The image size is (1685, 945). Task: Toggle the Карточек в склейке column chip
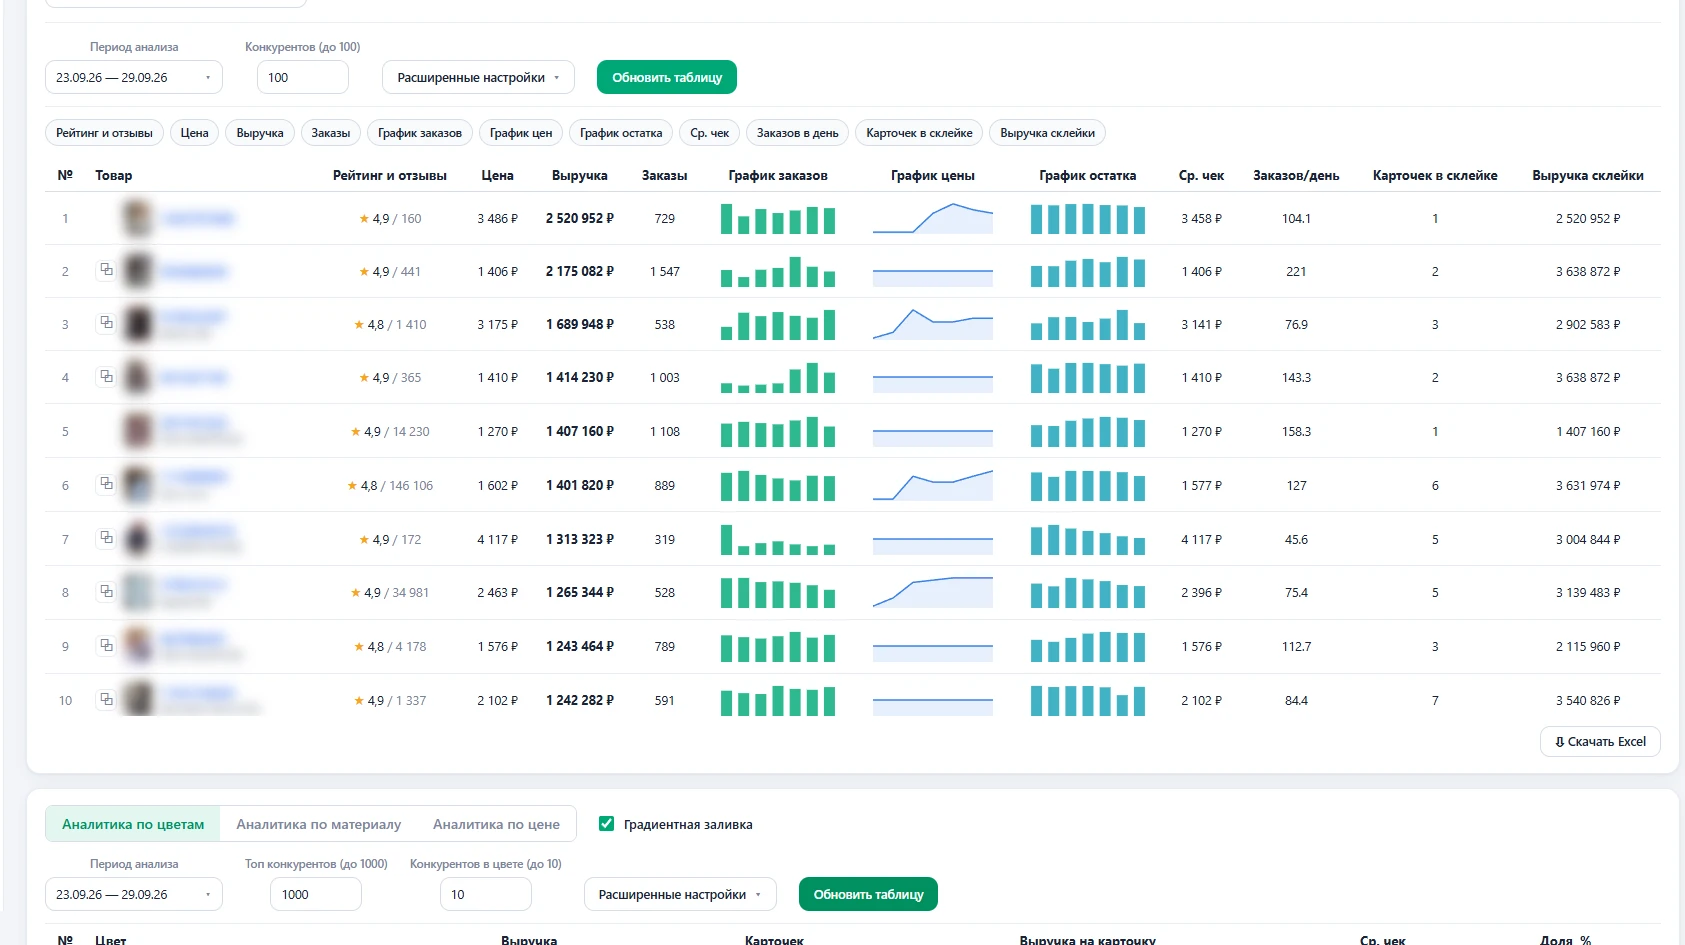919,133
